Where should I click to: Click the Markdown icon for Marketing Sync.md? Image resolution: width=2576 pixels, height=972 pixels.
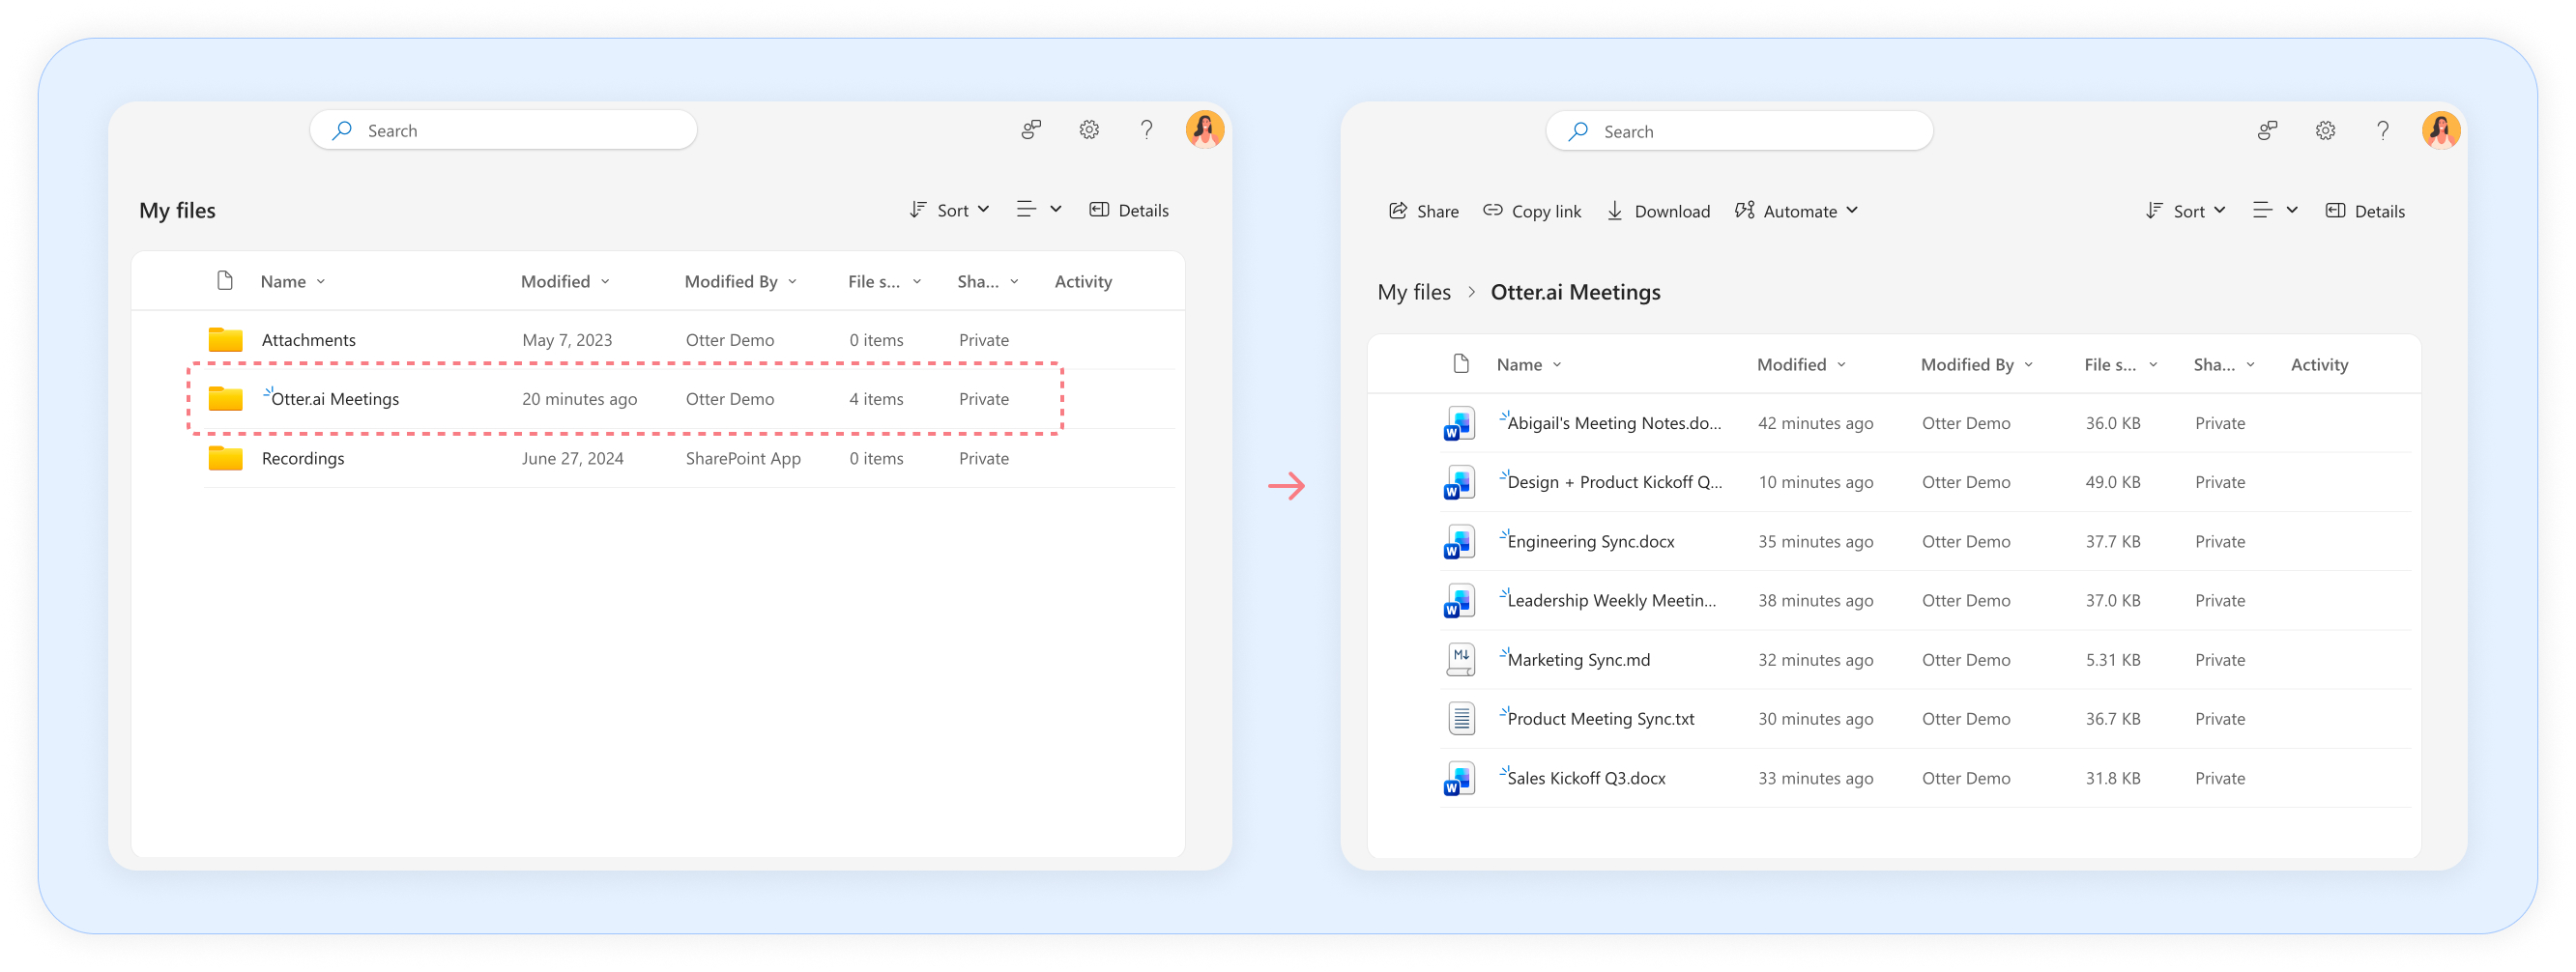pyautogui.click(x=1461, y=660)
